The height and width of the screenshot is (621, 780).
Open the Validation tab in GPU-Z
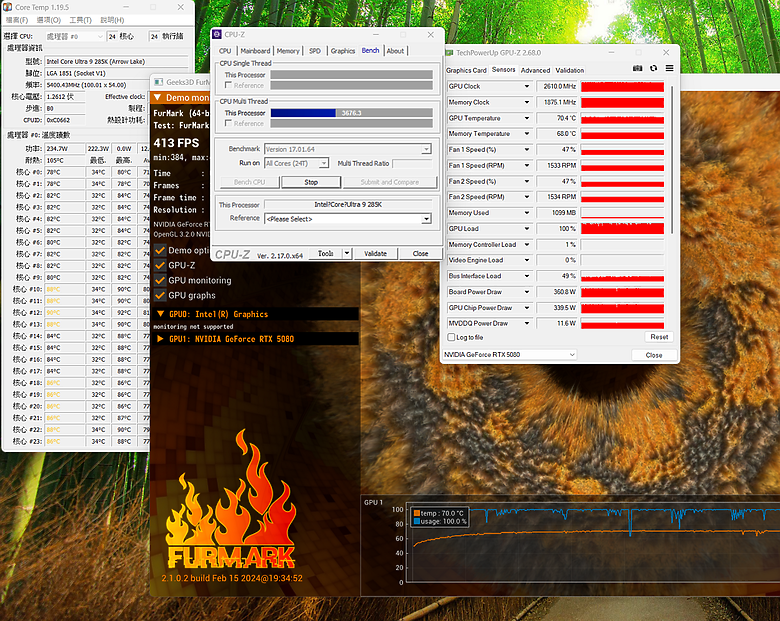[570, 70]
